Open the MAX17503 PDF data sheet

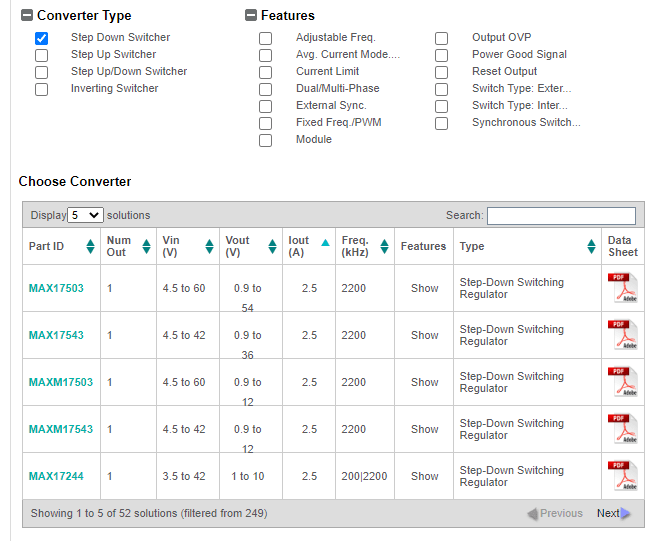[623, 288]
